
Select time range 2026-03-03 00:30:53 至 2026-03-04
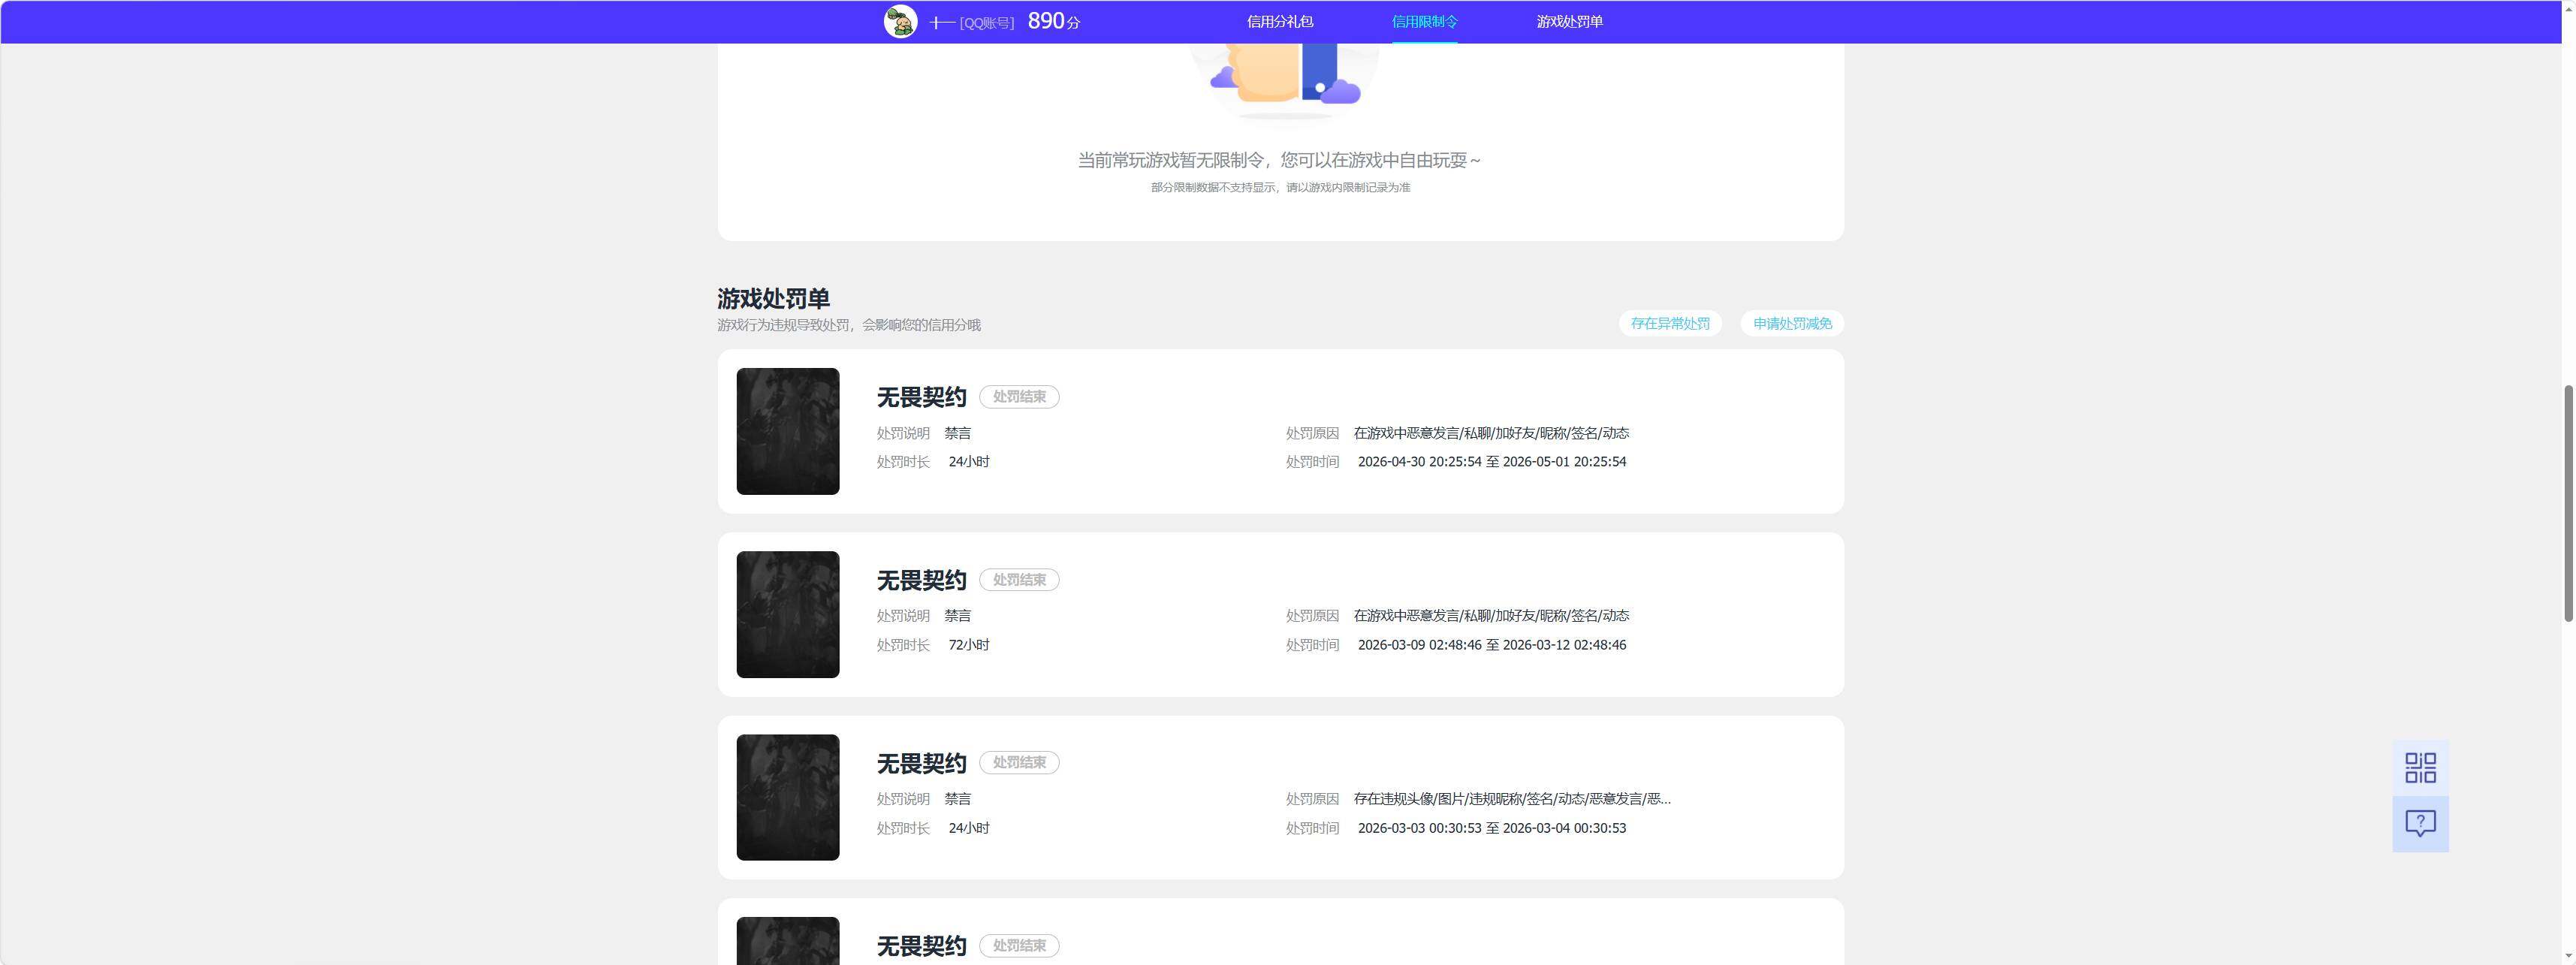point(1491,828)
